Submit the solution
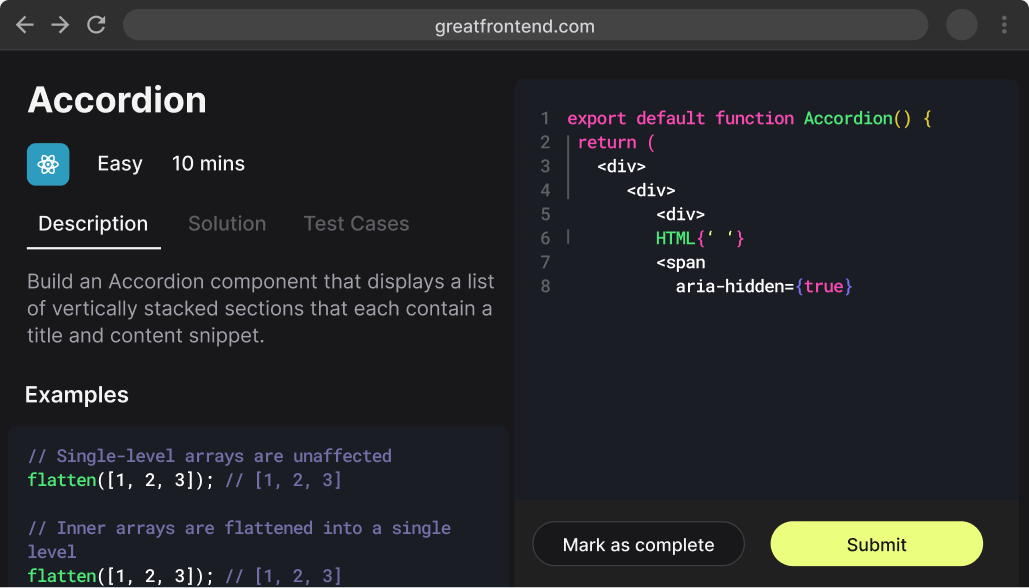 [877, 544]
